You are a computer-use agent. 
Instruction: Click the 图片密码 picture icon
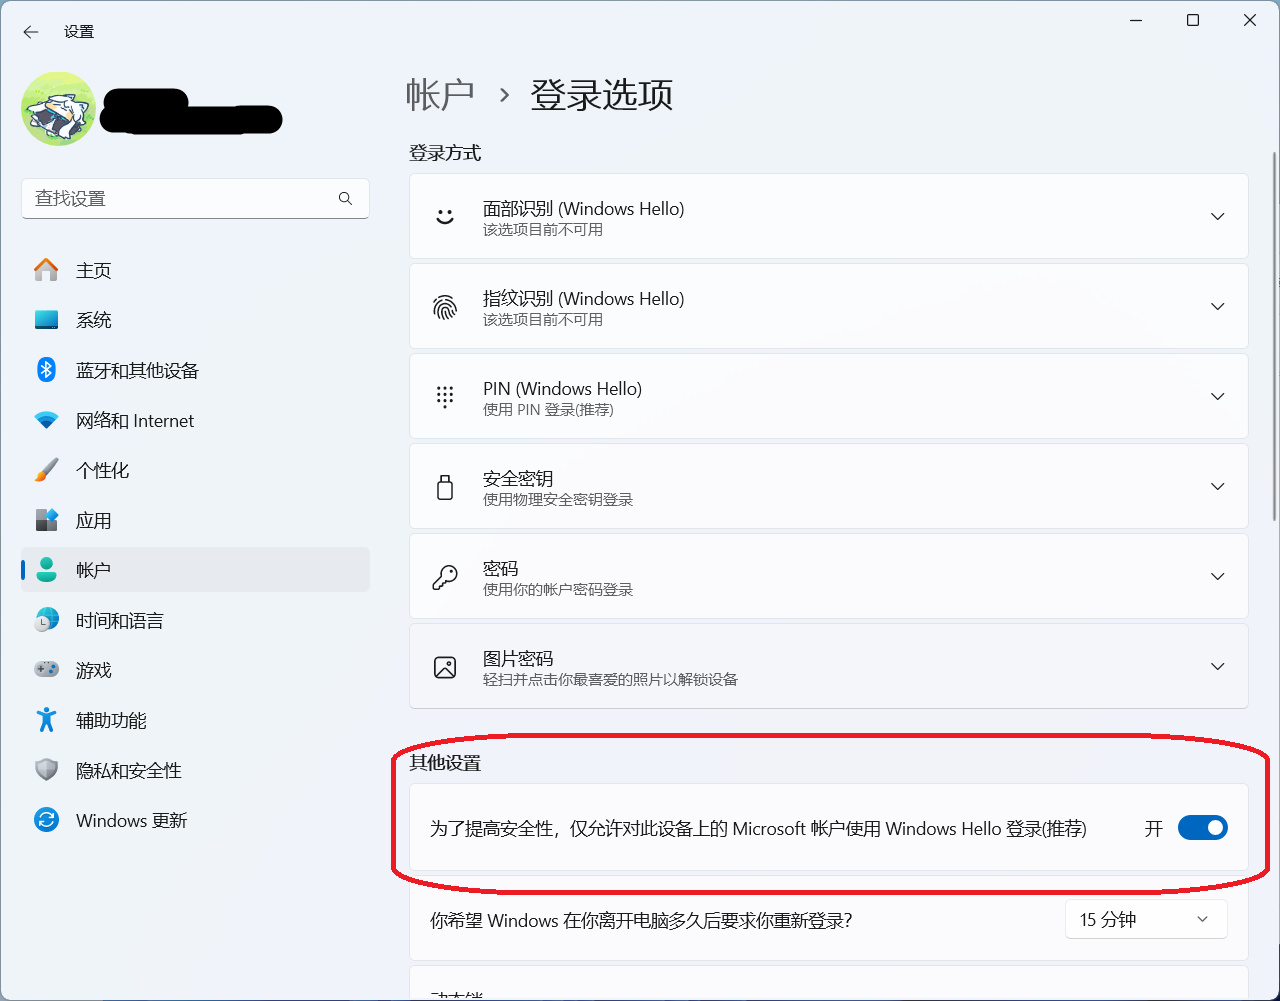[x=445, y=666]
